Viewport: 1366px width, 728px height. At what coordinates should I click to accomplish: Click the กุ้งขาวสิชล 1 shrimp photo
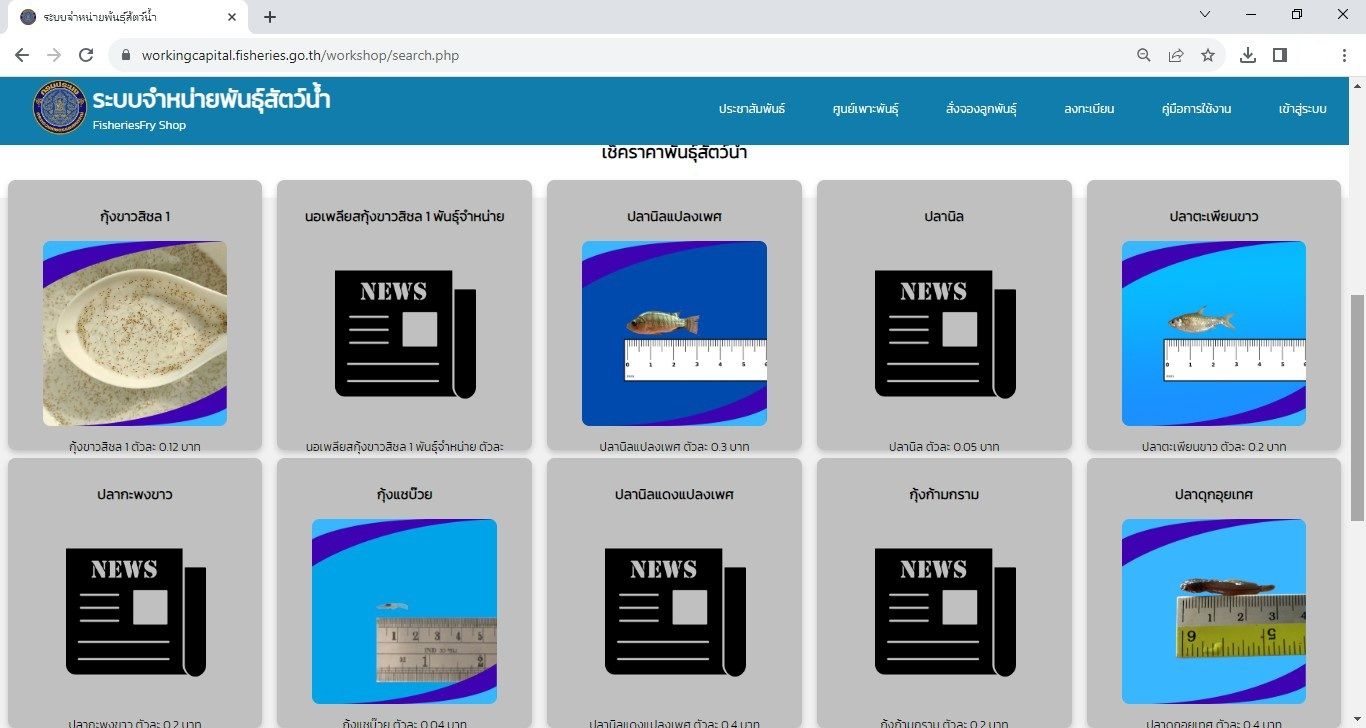[135, 333]
